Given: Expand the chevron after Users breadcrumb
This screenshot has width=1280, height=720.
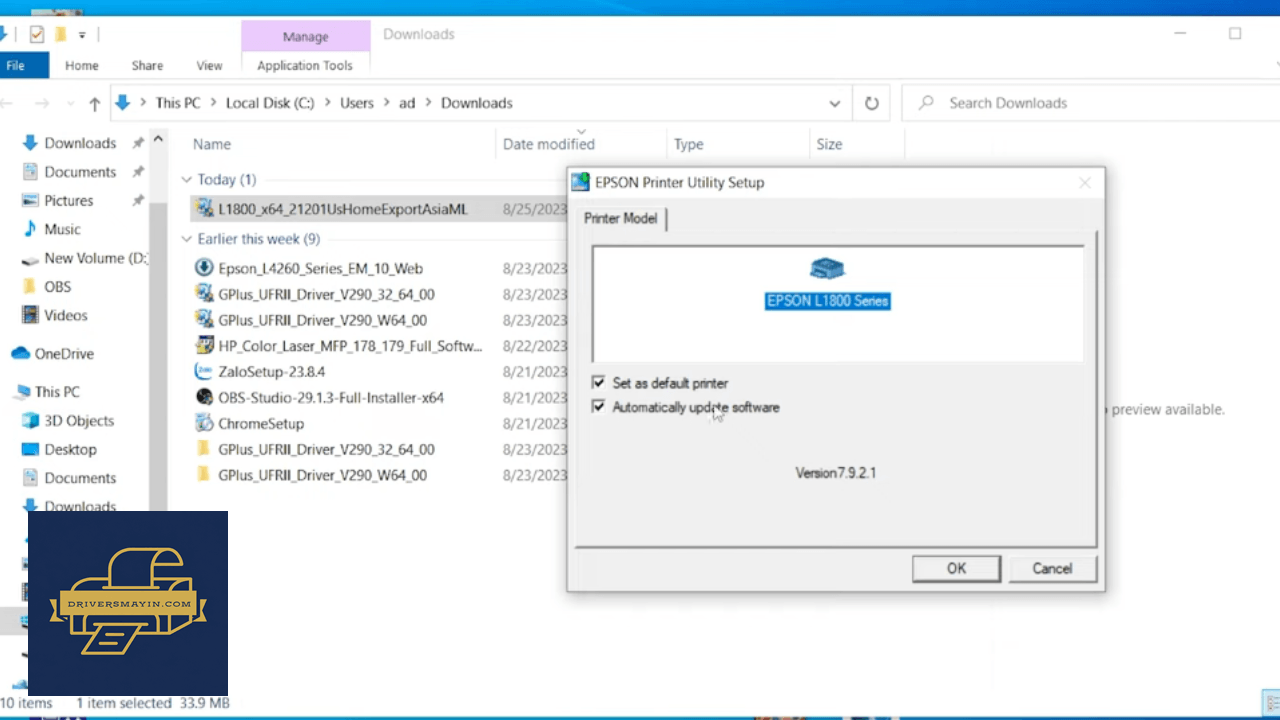Looking at the screenshot, I should coord(386,103).
